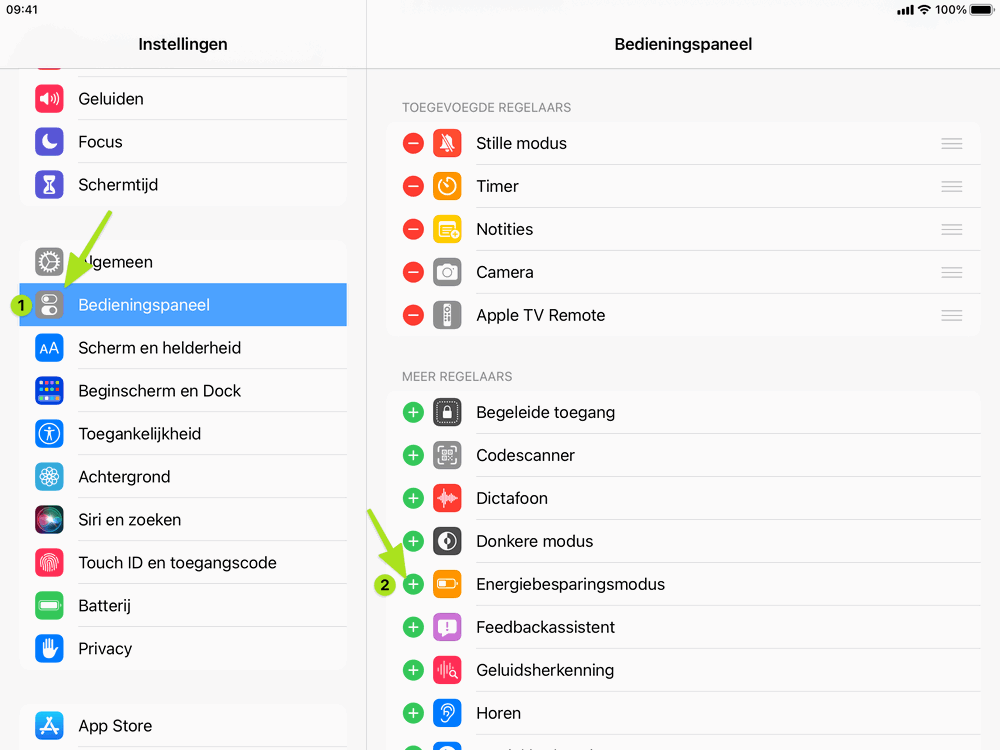
Task: Open Touch ID en toegangscode settings
Action: (x=183, y=562)
